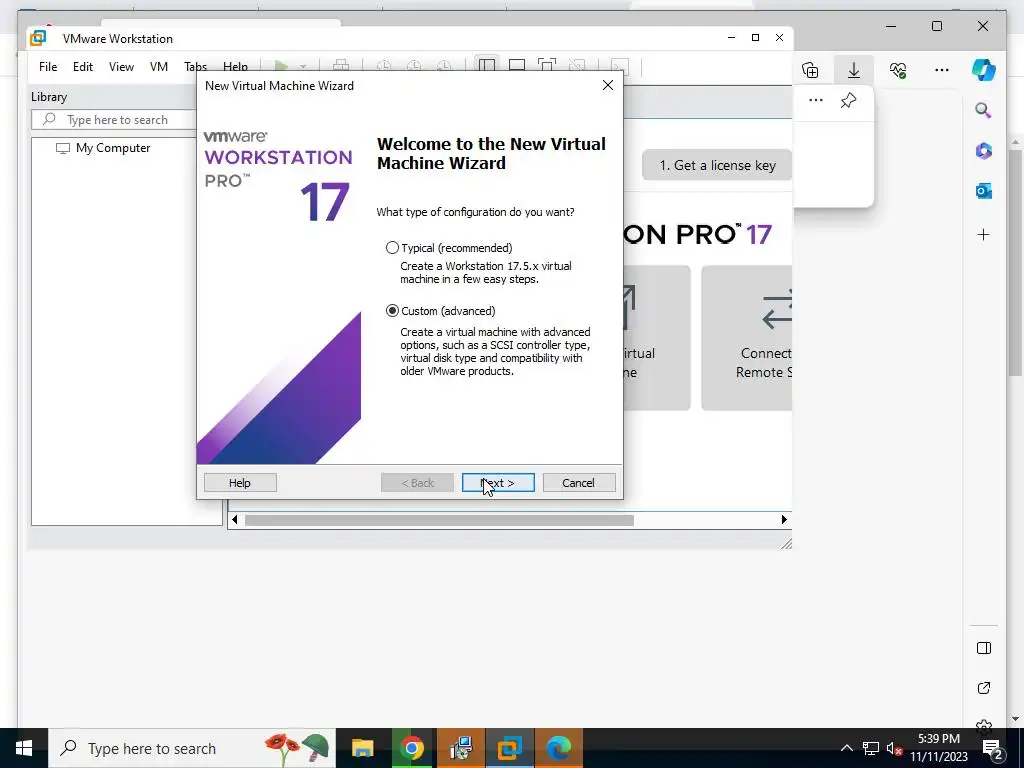Screen dimensions: 1024x768
Task: Select the Custom (advanced) radio button
Action: tap(392, 311)
